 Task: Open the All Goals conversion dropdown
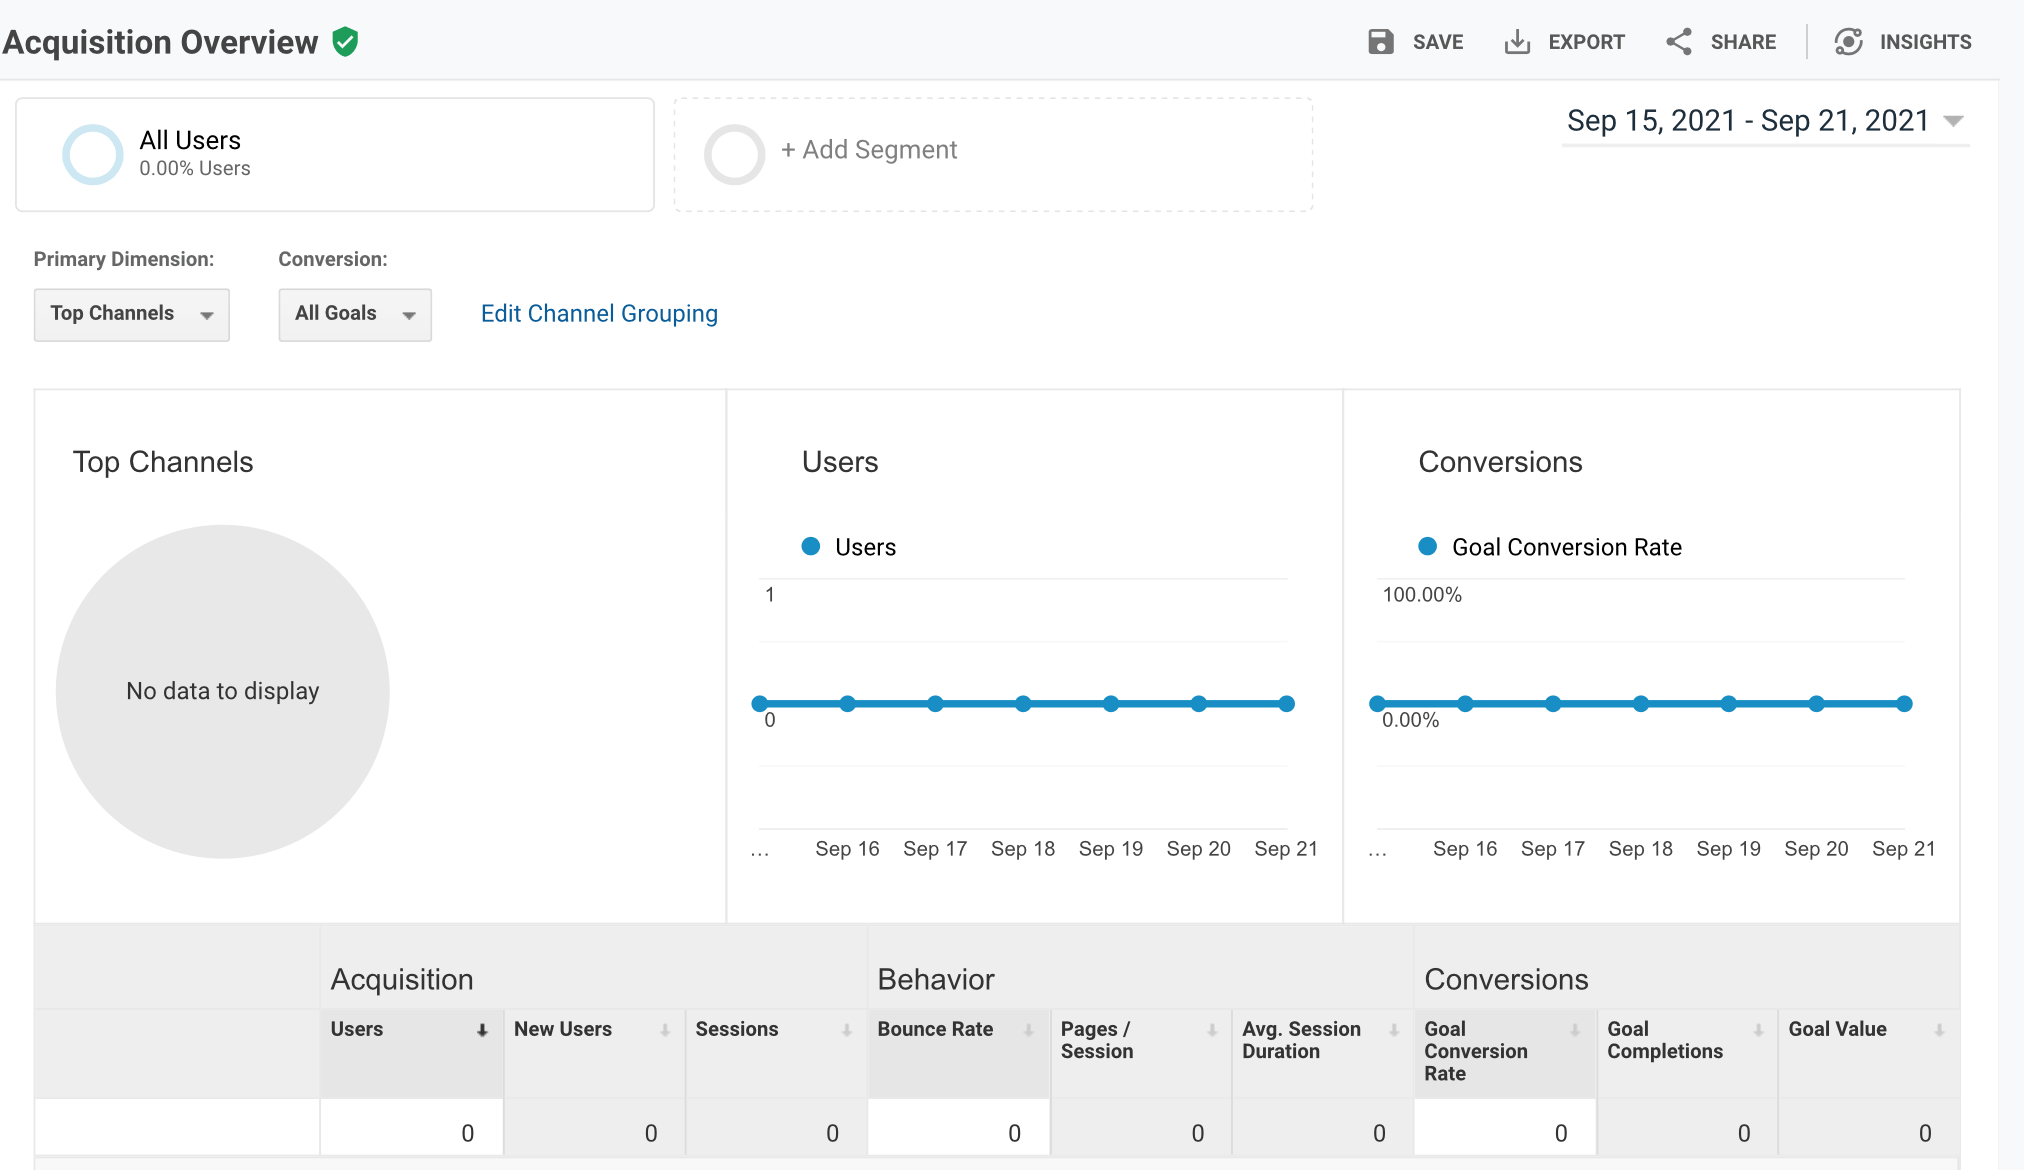(354, 314)
